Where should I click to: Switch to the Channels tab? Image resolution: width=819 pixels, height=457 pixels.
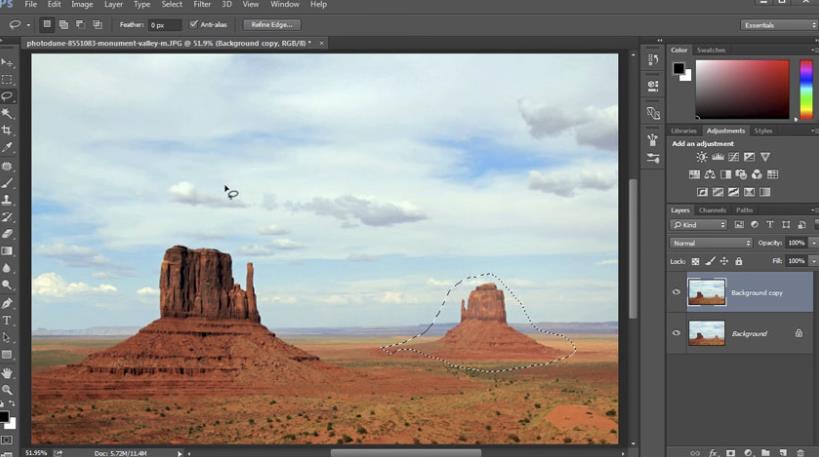(x=712, y=210)
